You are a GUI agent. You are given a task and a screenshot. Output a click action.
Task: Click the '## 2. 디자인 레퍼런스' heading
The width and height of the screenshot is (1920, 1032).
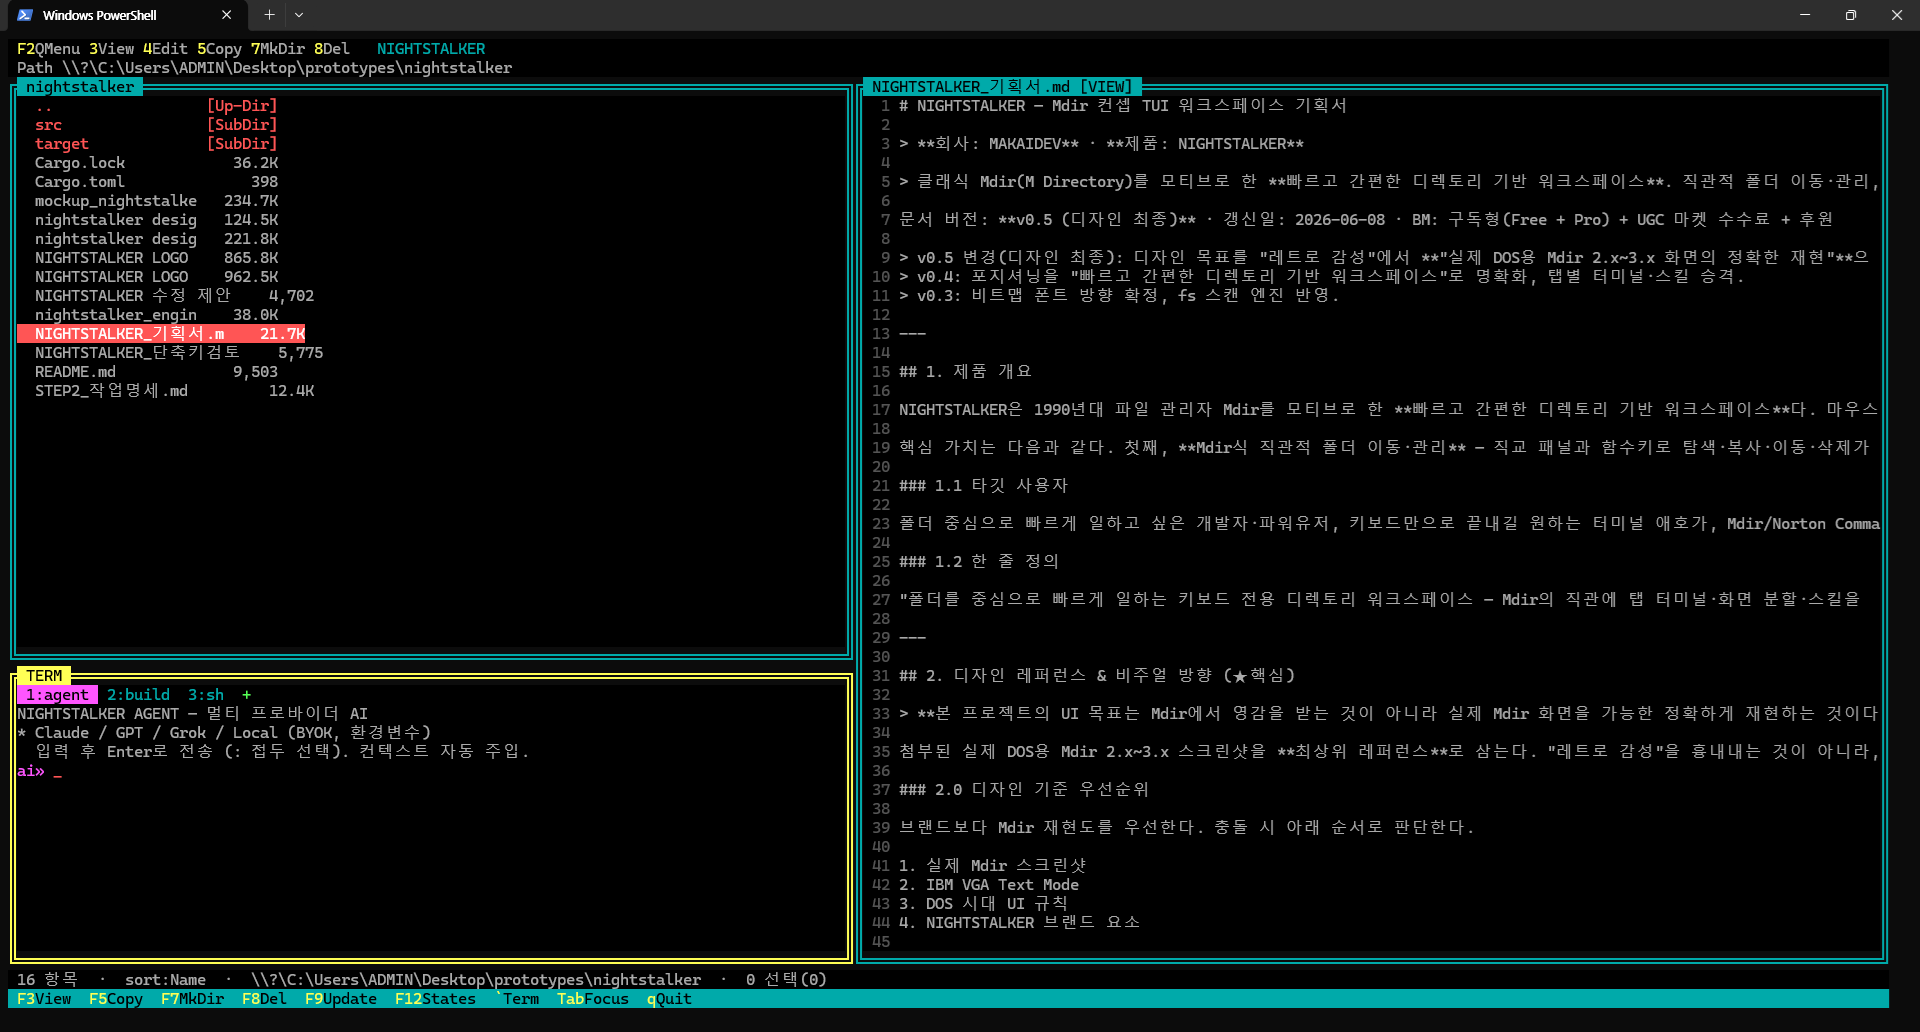(1097, 676)
